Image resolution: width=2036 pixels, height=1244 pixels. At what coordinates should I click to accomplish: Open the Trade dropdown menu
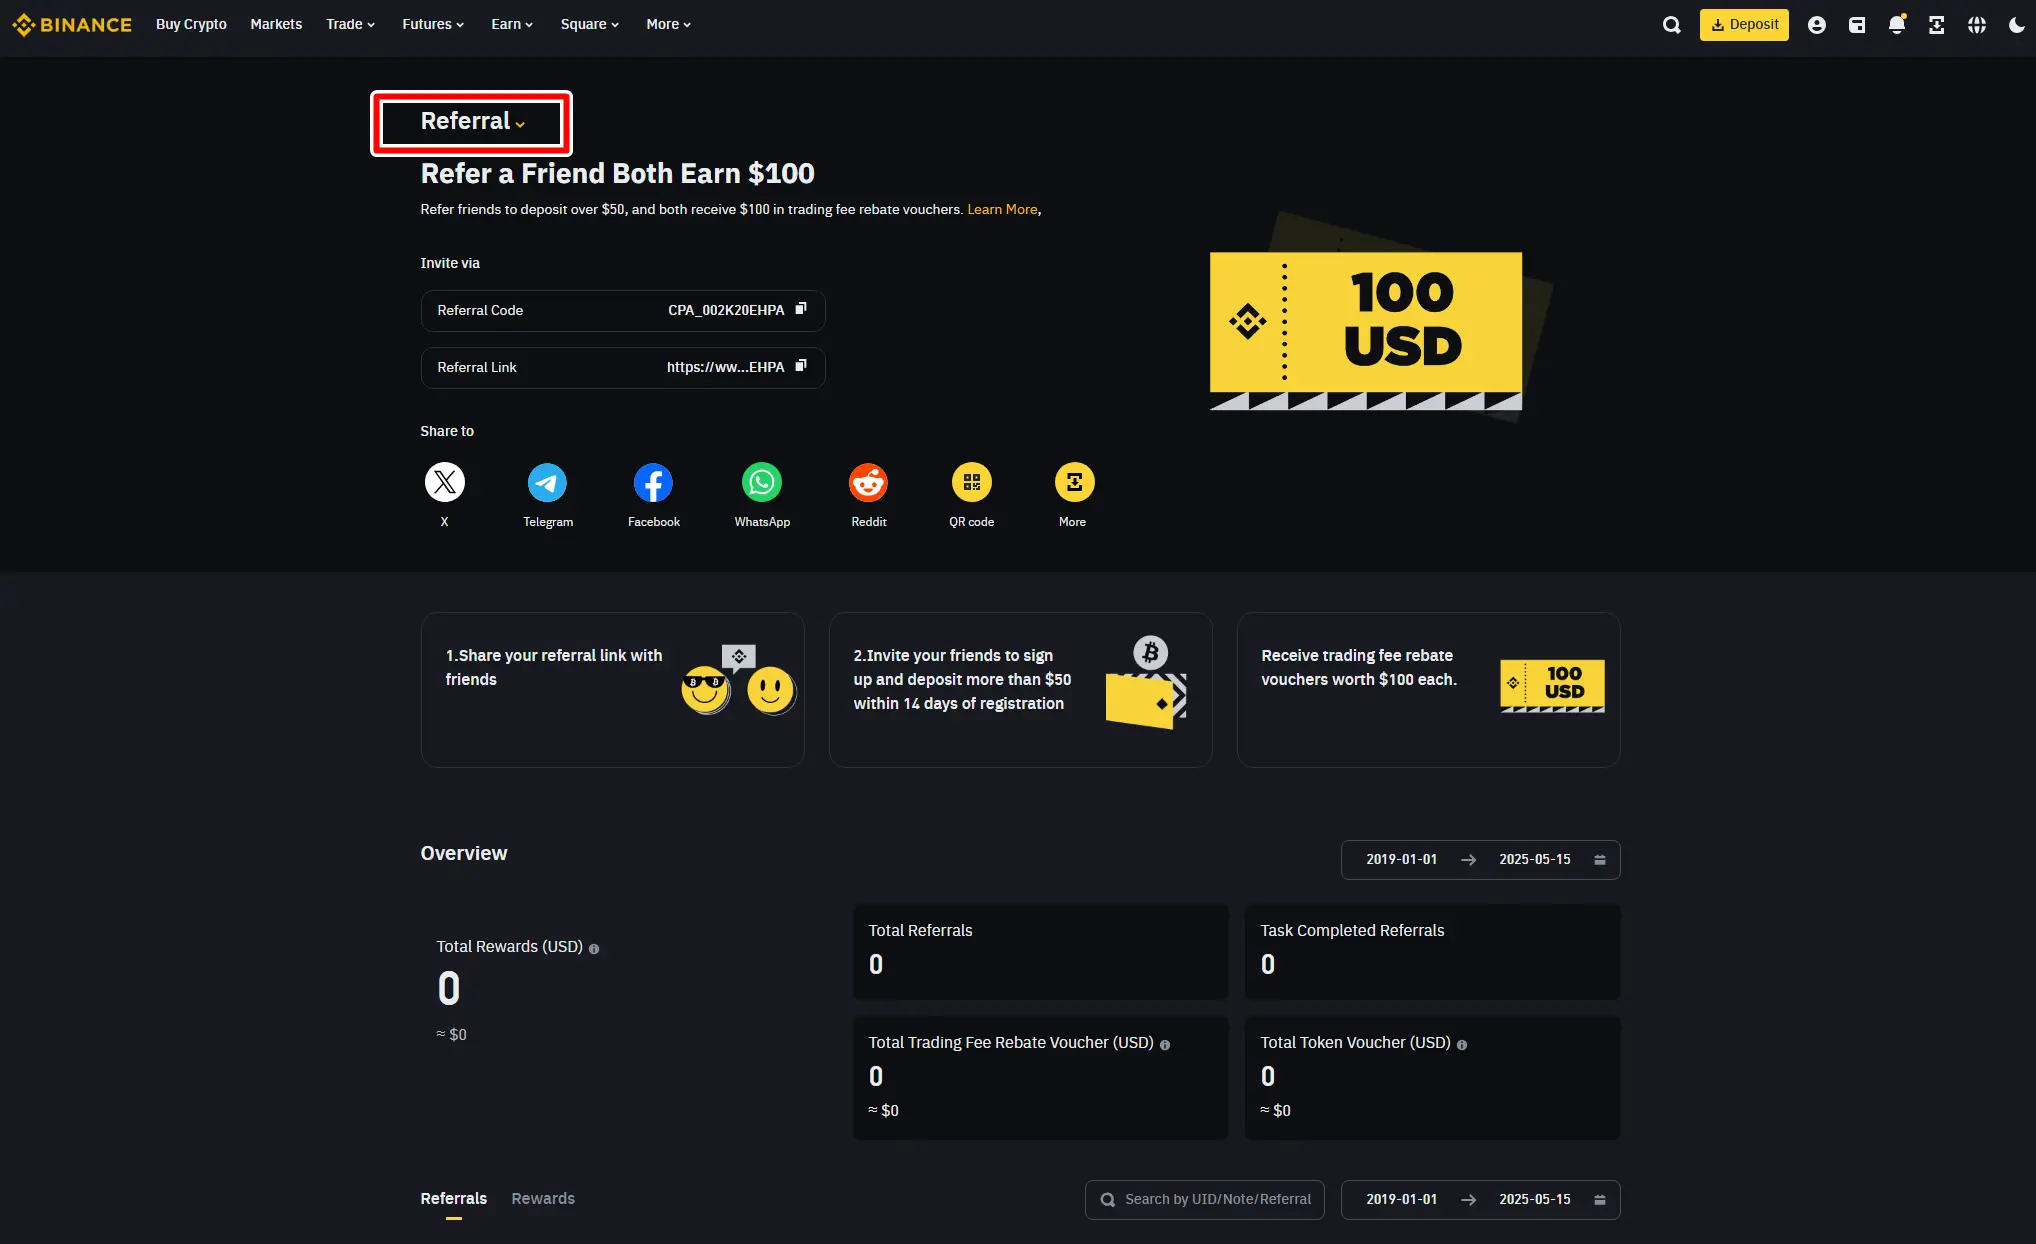(350, 24)
